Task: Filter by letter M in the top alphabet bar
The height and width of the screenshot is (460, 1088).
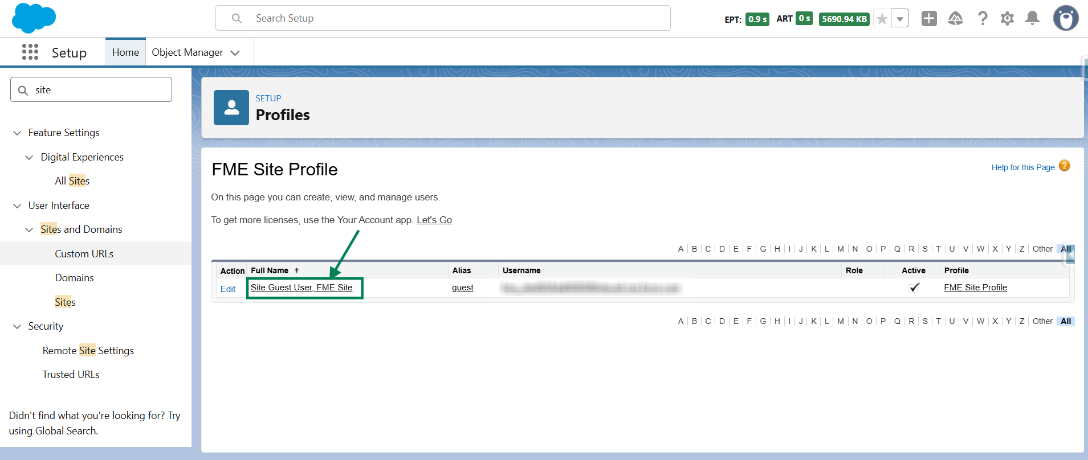Action: click(x=840, y=249)
